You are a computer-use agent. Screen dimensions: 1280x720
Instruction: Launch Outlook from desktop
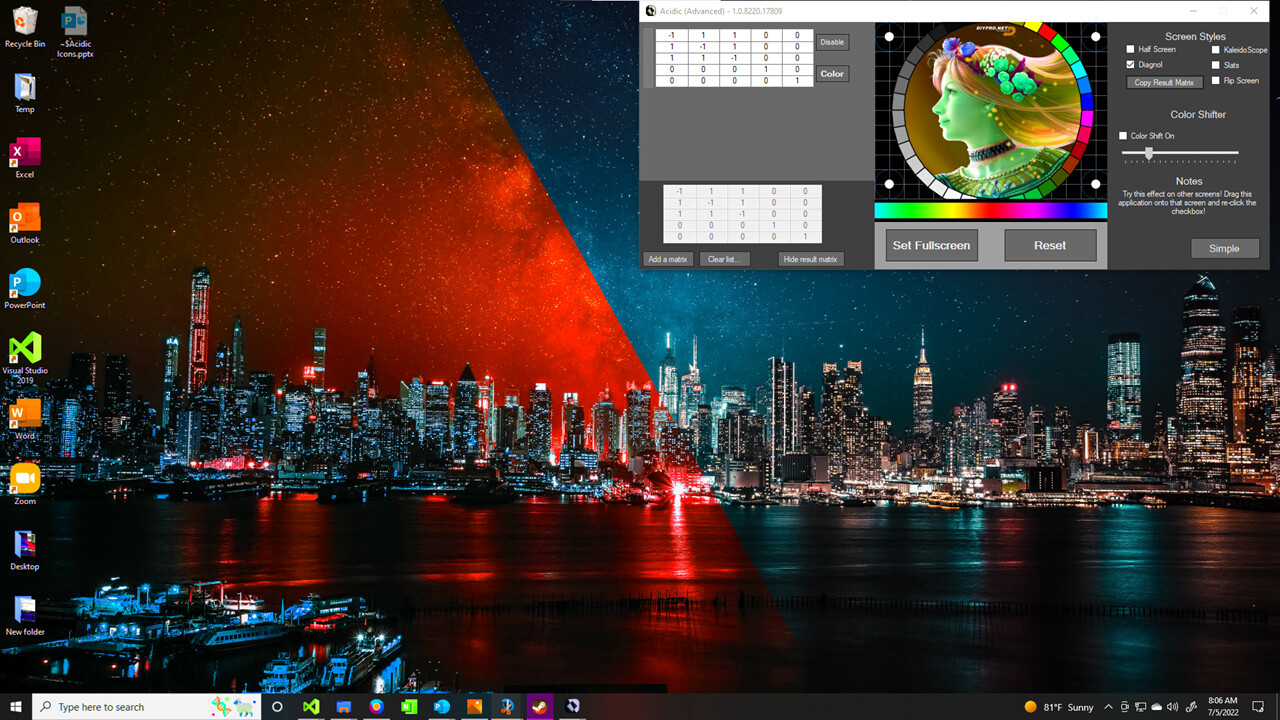click(x=25, y=218)
